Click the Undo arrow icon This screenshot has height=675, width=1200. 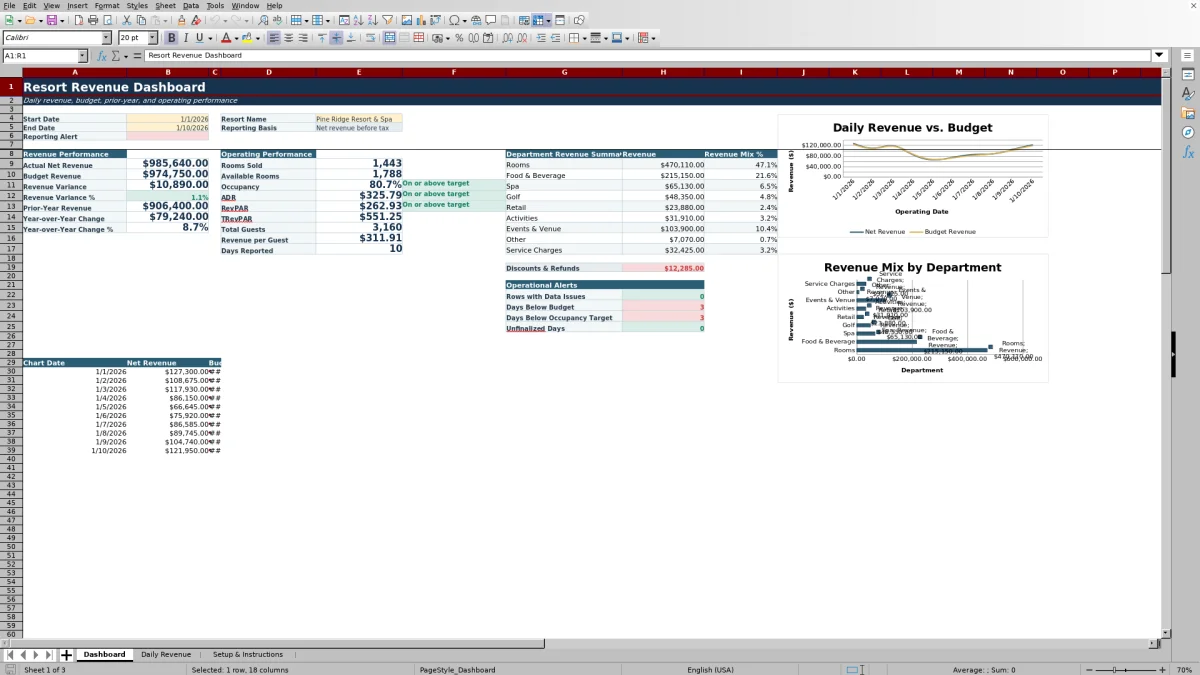[215, 20]
